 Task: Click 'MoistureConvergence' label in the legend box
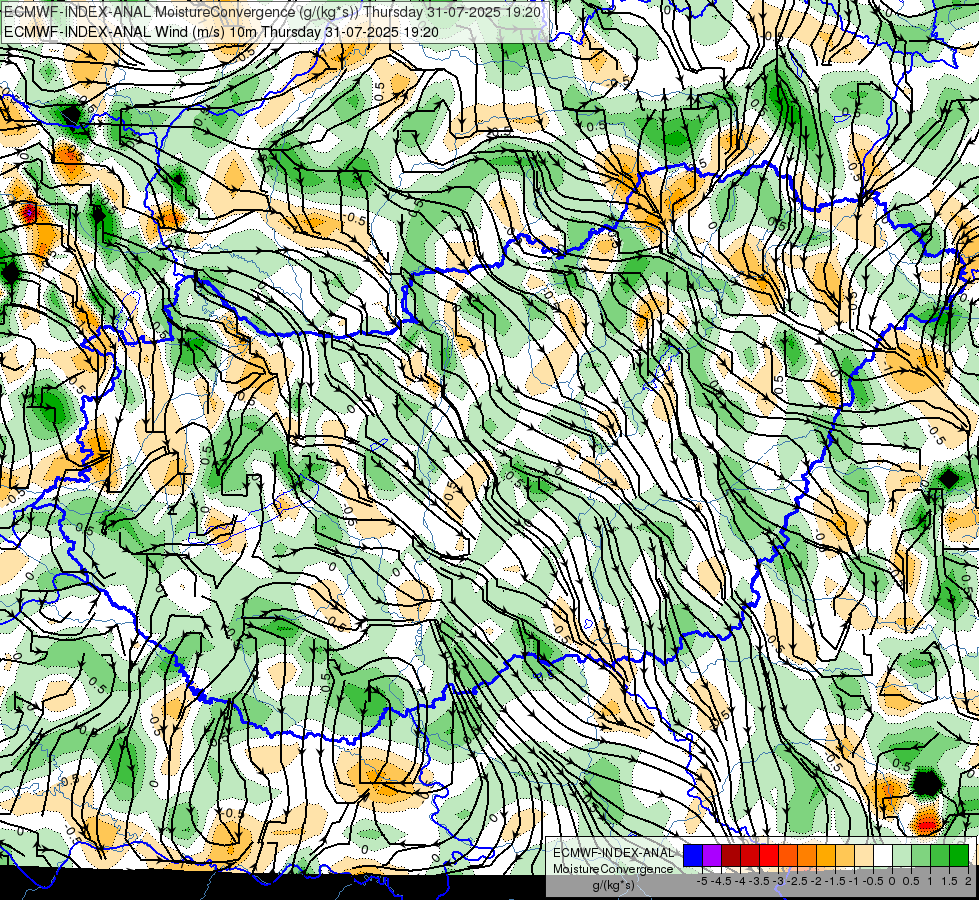613,869
